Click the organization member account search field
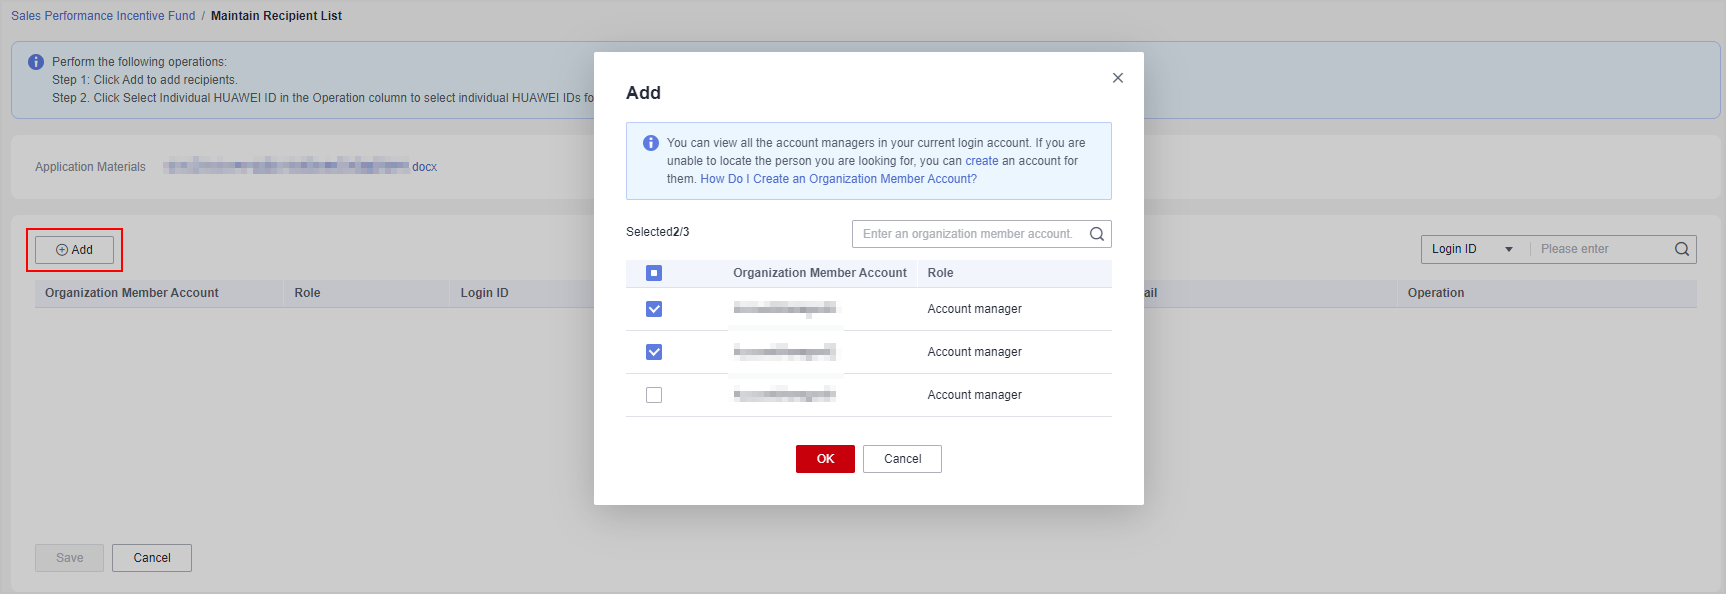 point(968,234)
